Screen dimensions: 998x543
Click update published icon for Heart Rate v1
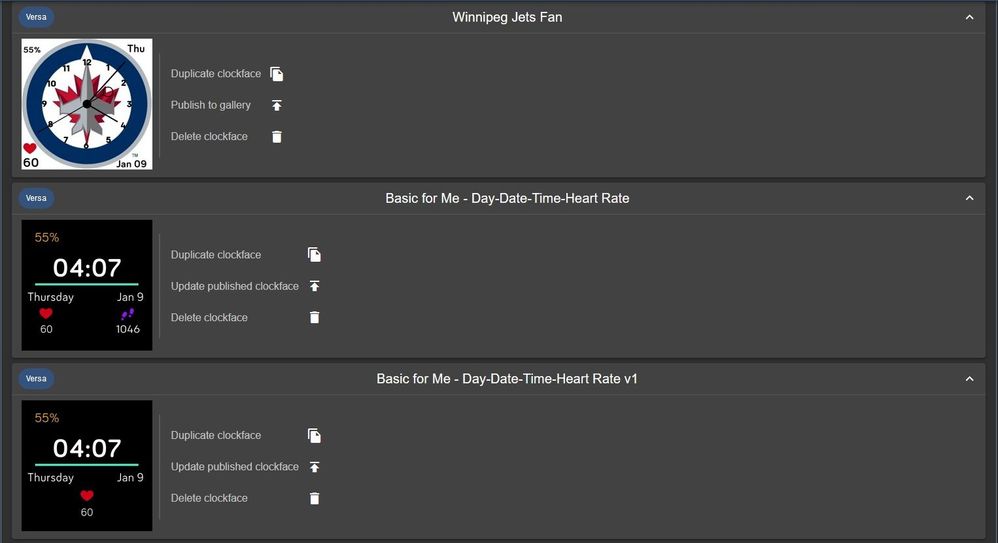click(314, 467)
